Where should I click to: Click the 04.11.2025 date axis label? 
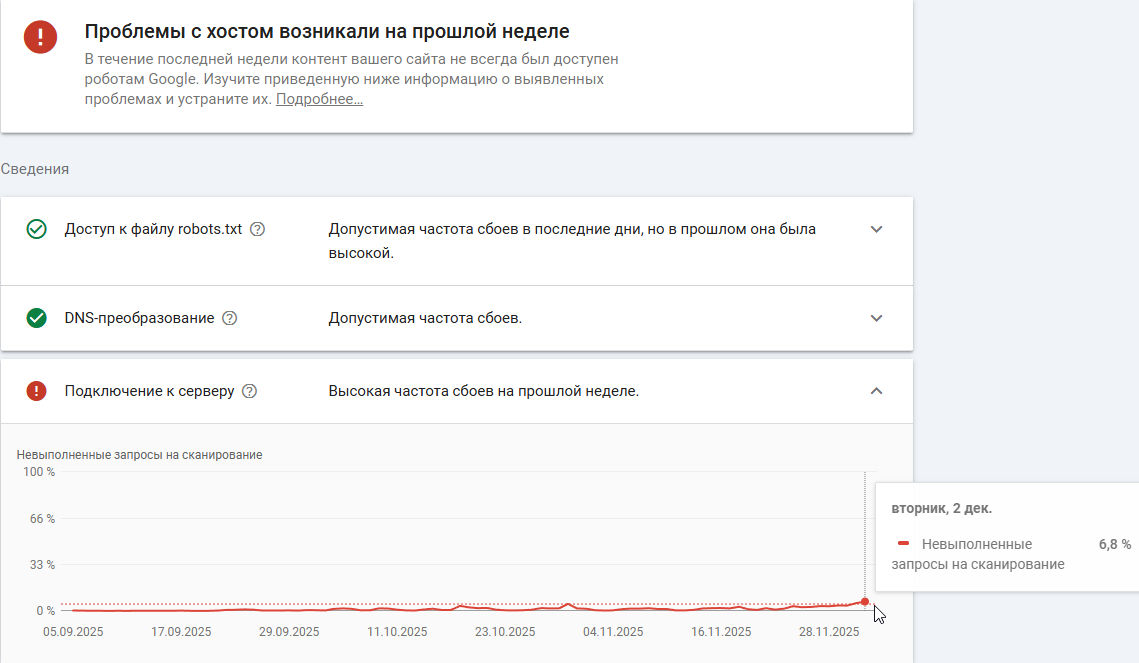coord(613,632)
